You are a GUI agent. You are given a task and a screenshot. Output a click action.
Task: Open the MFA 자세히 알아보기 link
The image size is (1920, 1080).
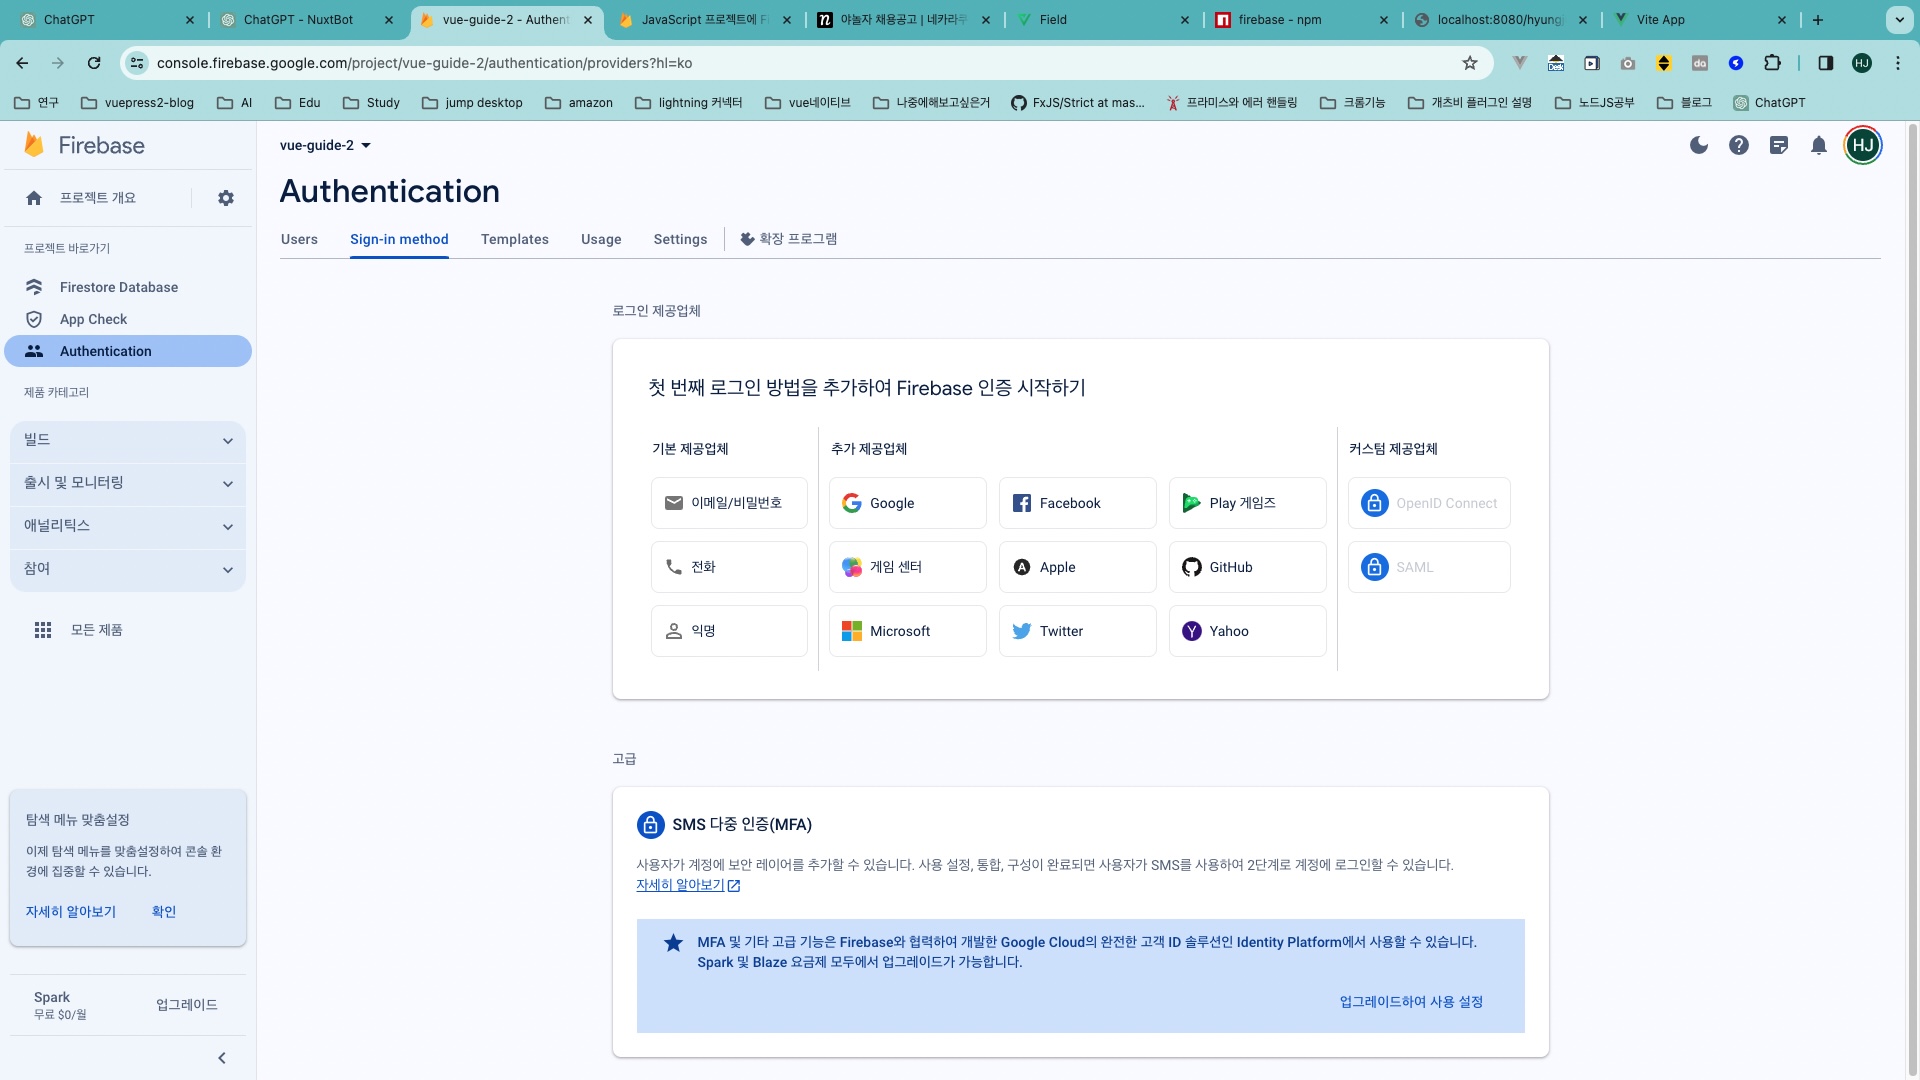[x=688, y=885]
